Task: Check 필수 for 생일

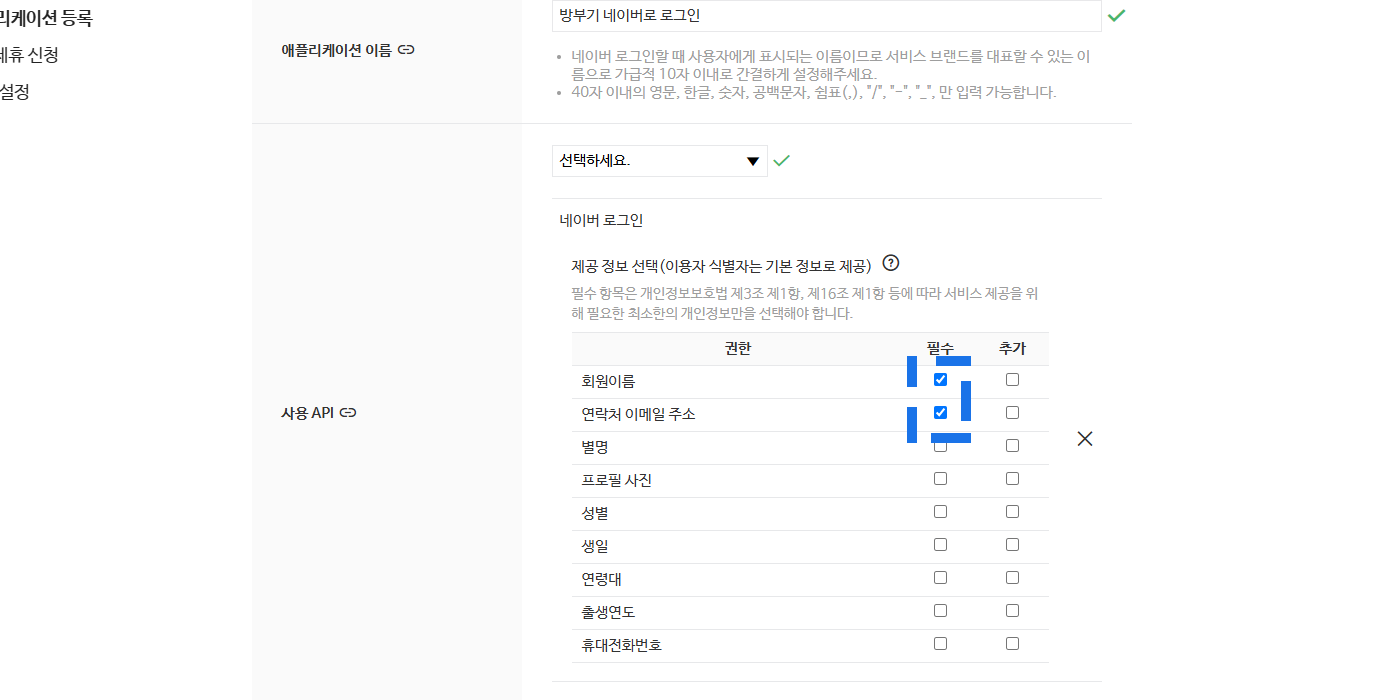Action: tap(940, 545)
